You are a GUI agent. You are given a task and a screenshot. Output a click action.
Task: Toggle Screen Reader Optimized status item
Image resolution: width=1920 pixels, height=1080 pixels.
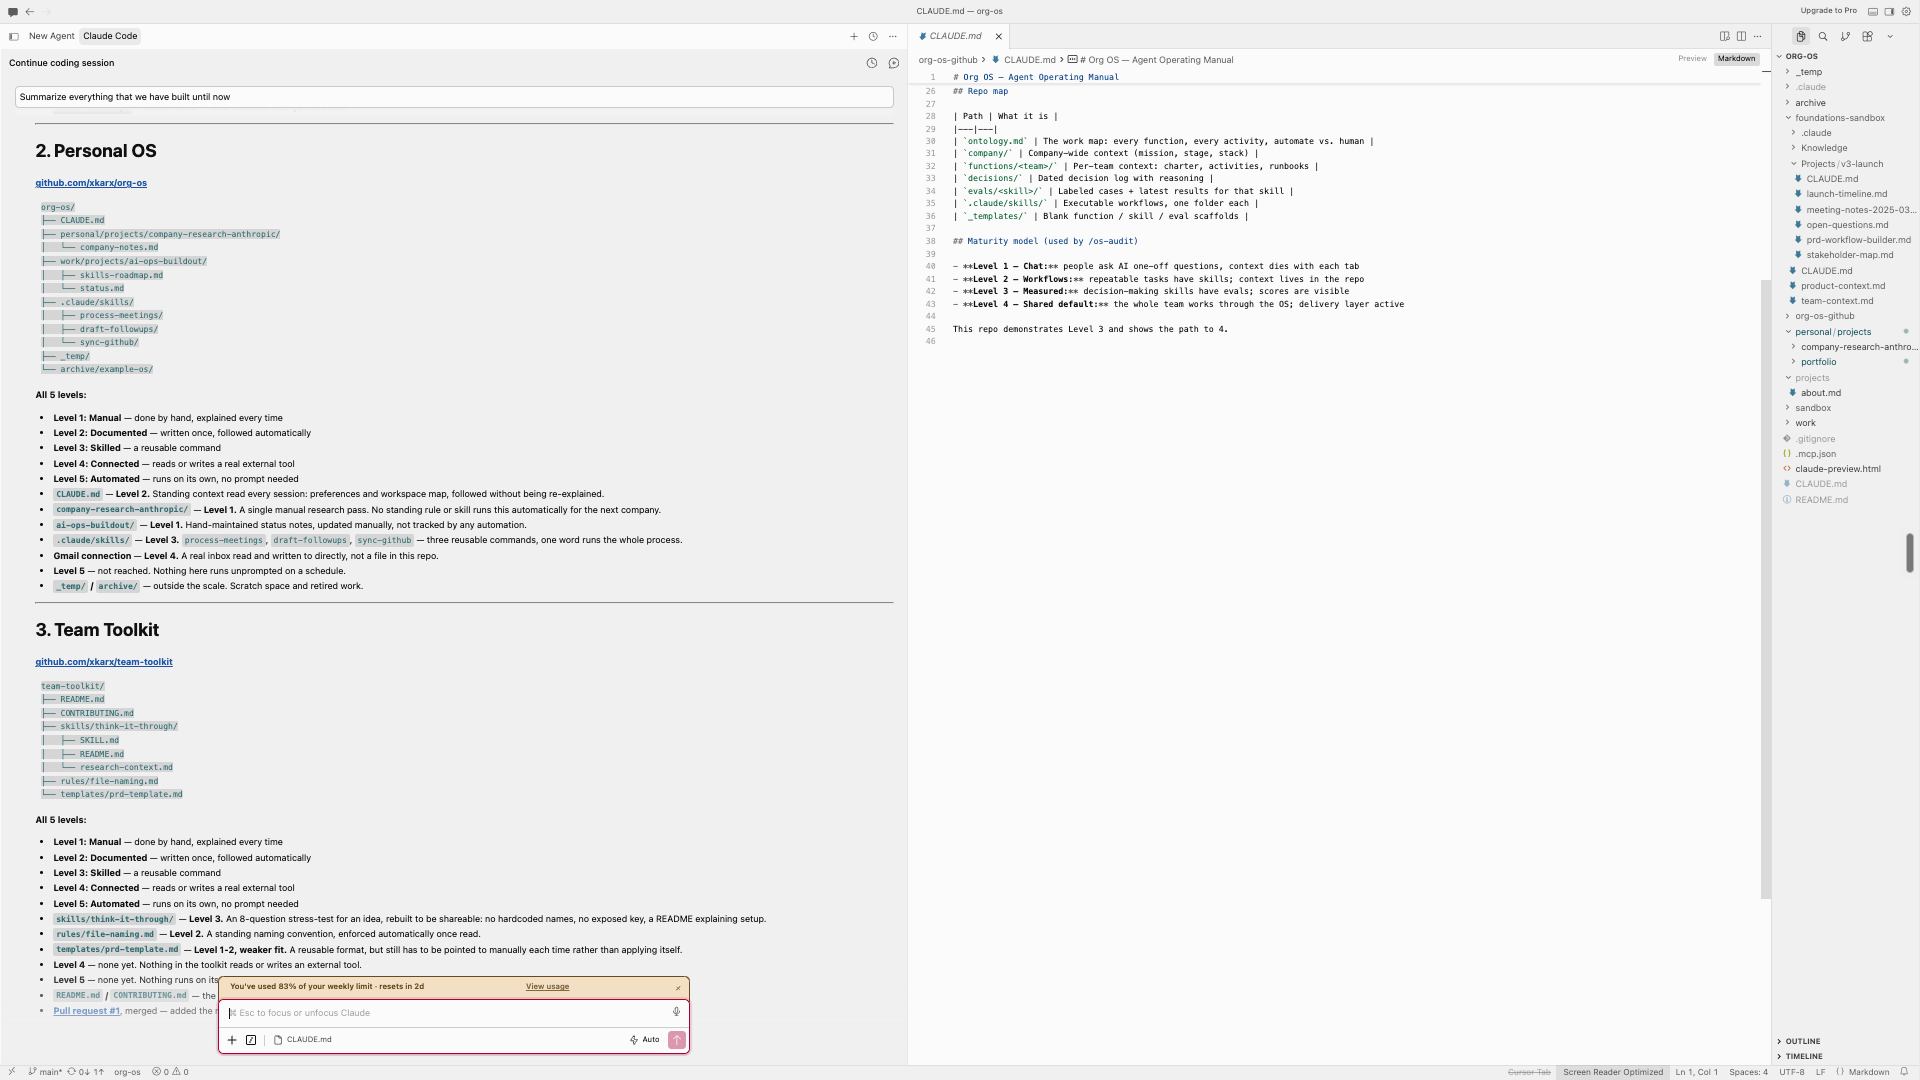1612,1072
